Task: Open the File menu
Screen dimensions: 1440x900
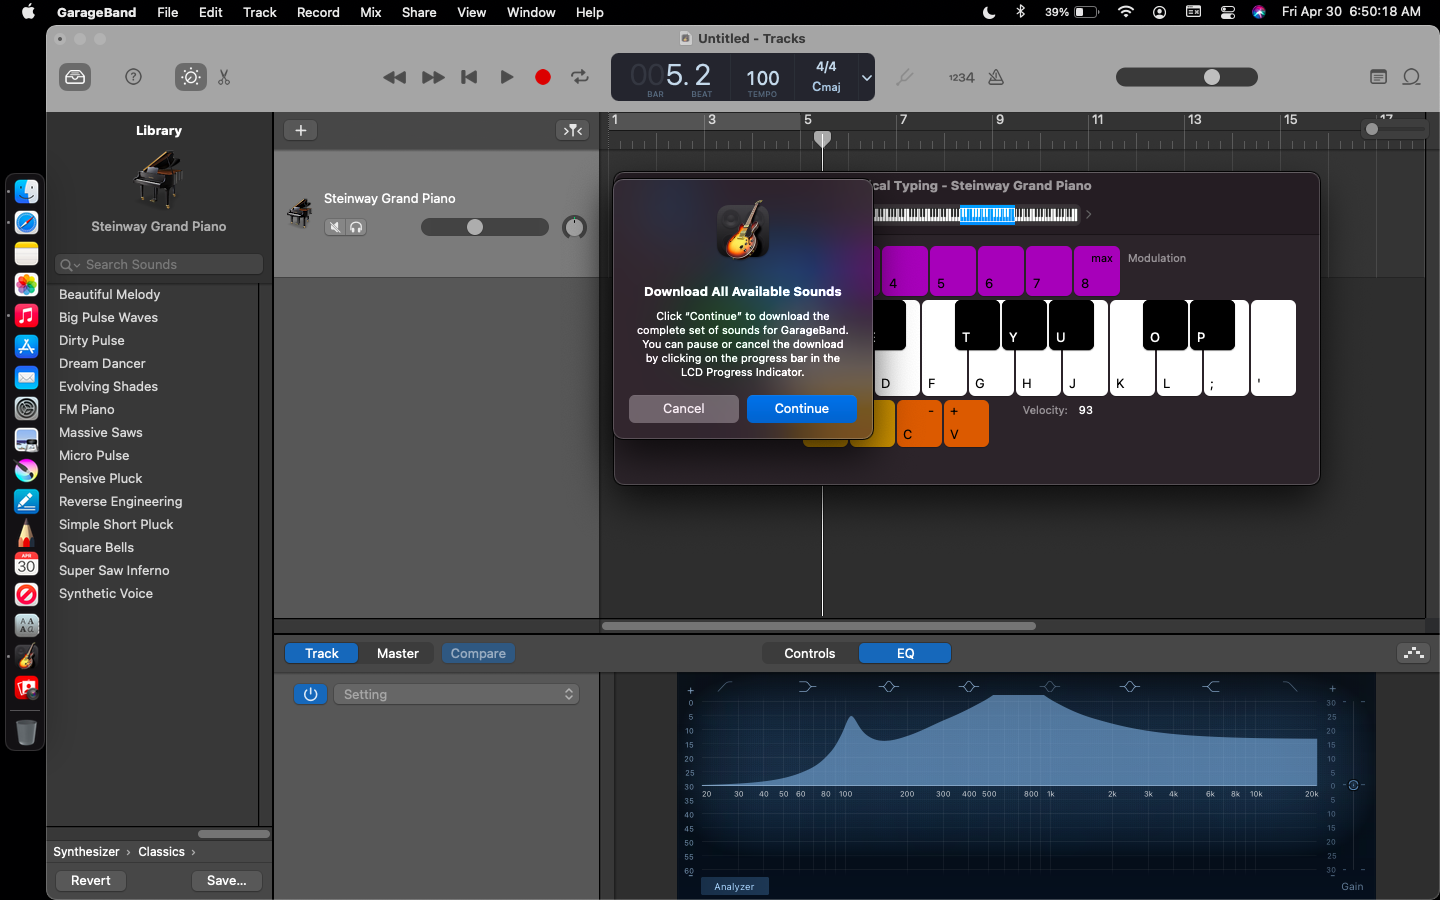Action: 168,12
